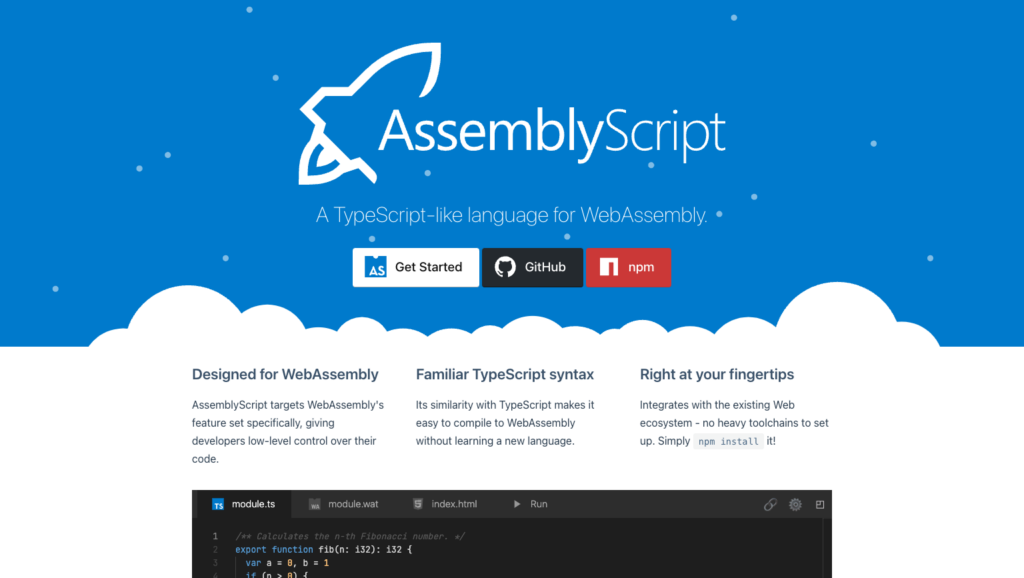
Task: Copy the share link via chain icon
Action: [770, 505]
